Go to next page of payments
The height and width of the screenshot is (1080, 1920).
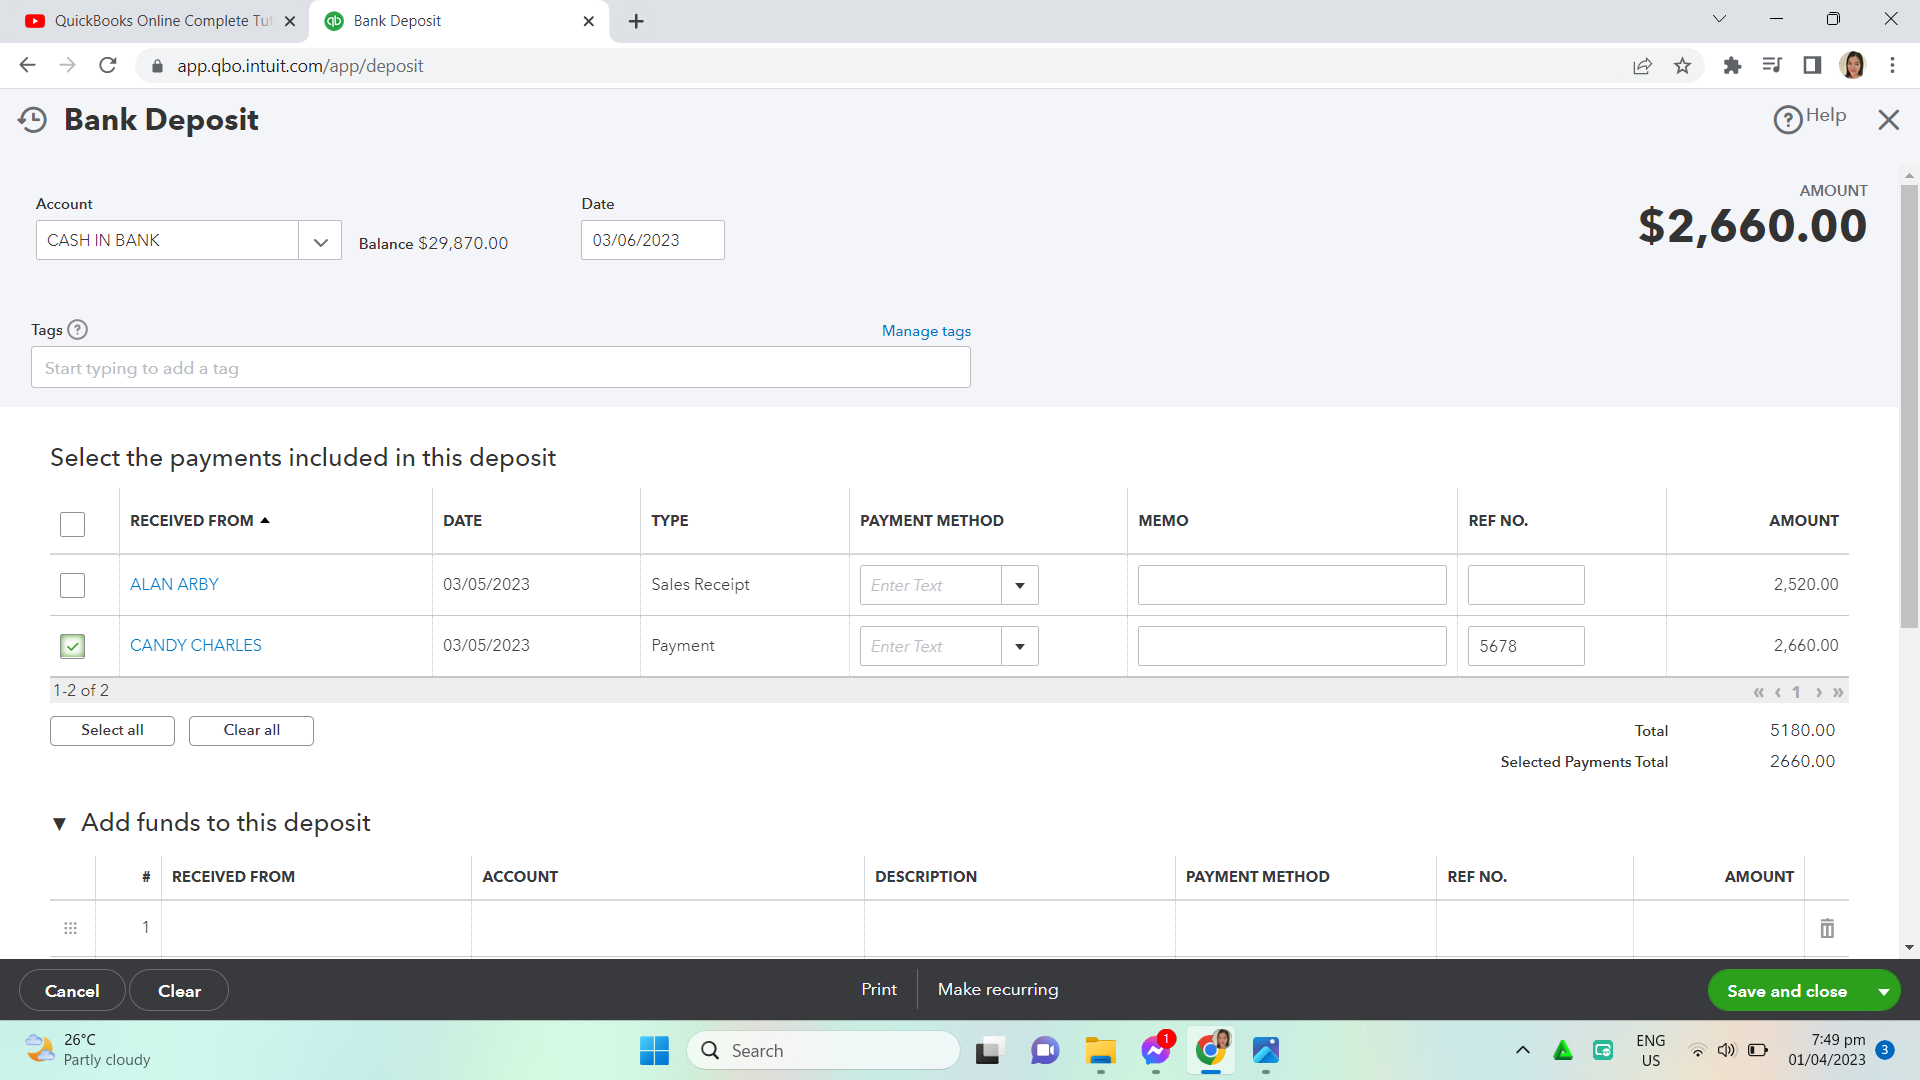coord(1818,692)
